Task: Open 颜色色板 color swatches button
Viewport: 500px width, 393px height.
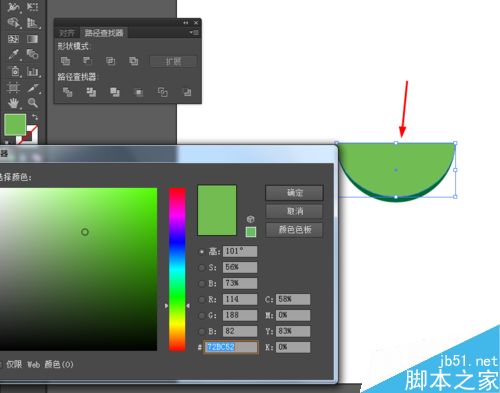Action: [x=294, y=230]
